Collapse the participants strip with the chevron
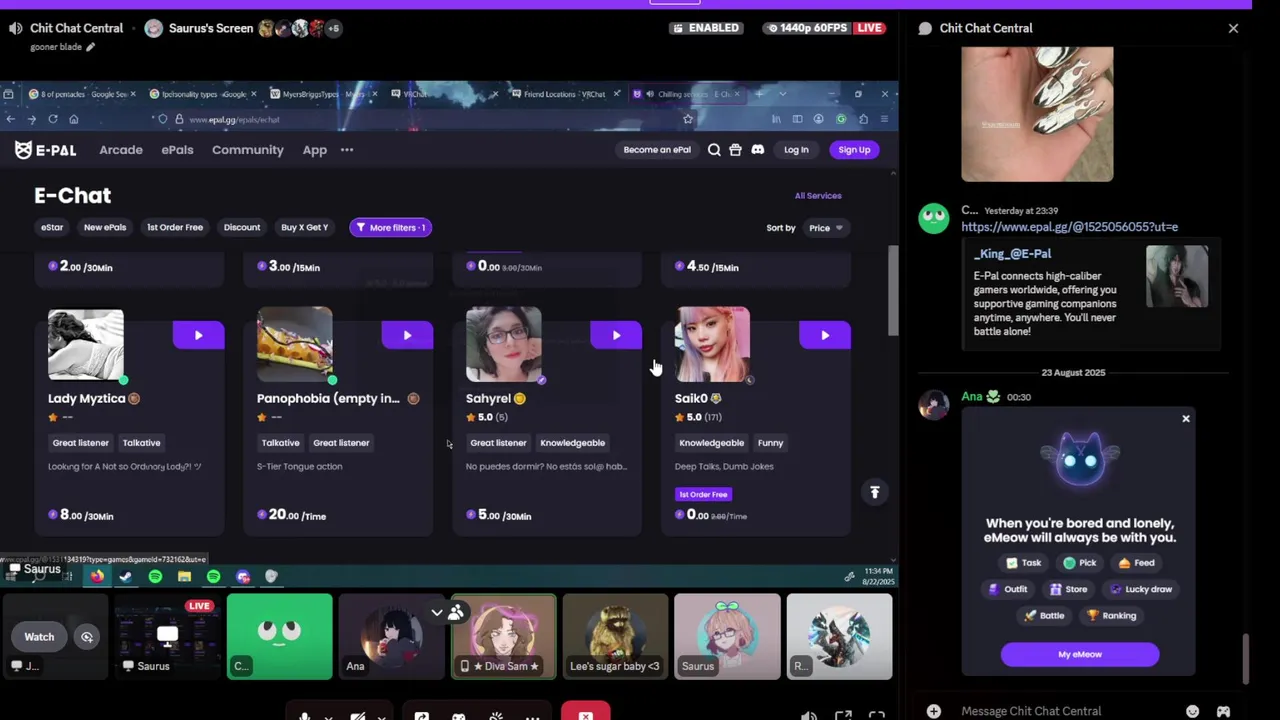 (x=437, y=612)
